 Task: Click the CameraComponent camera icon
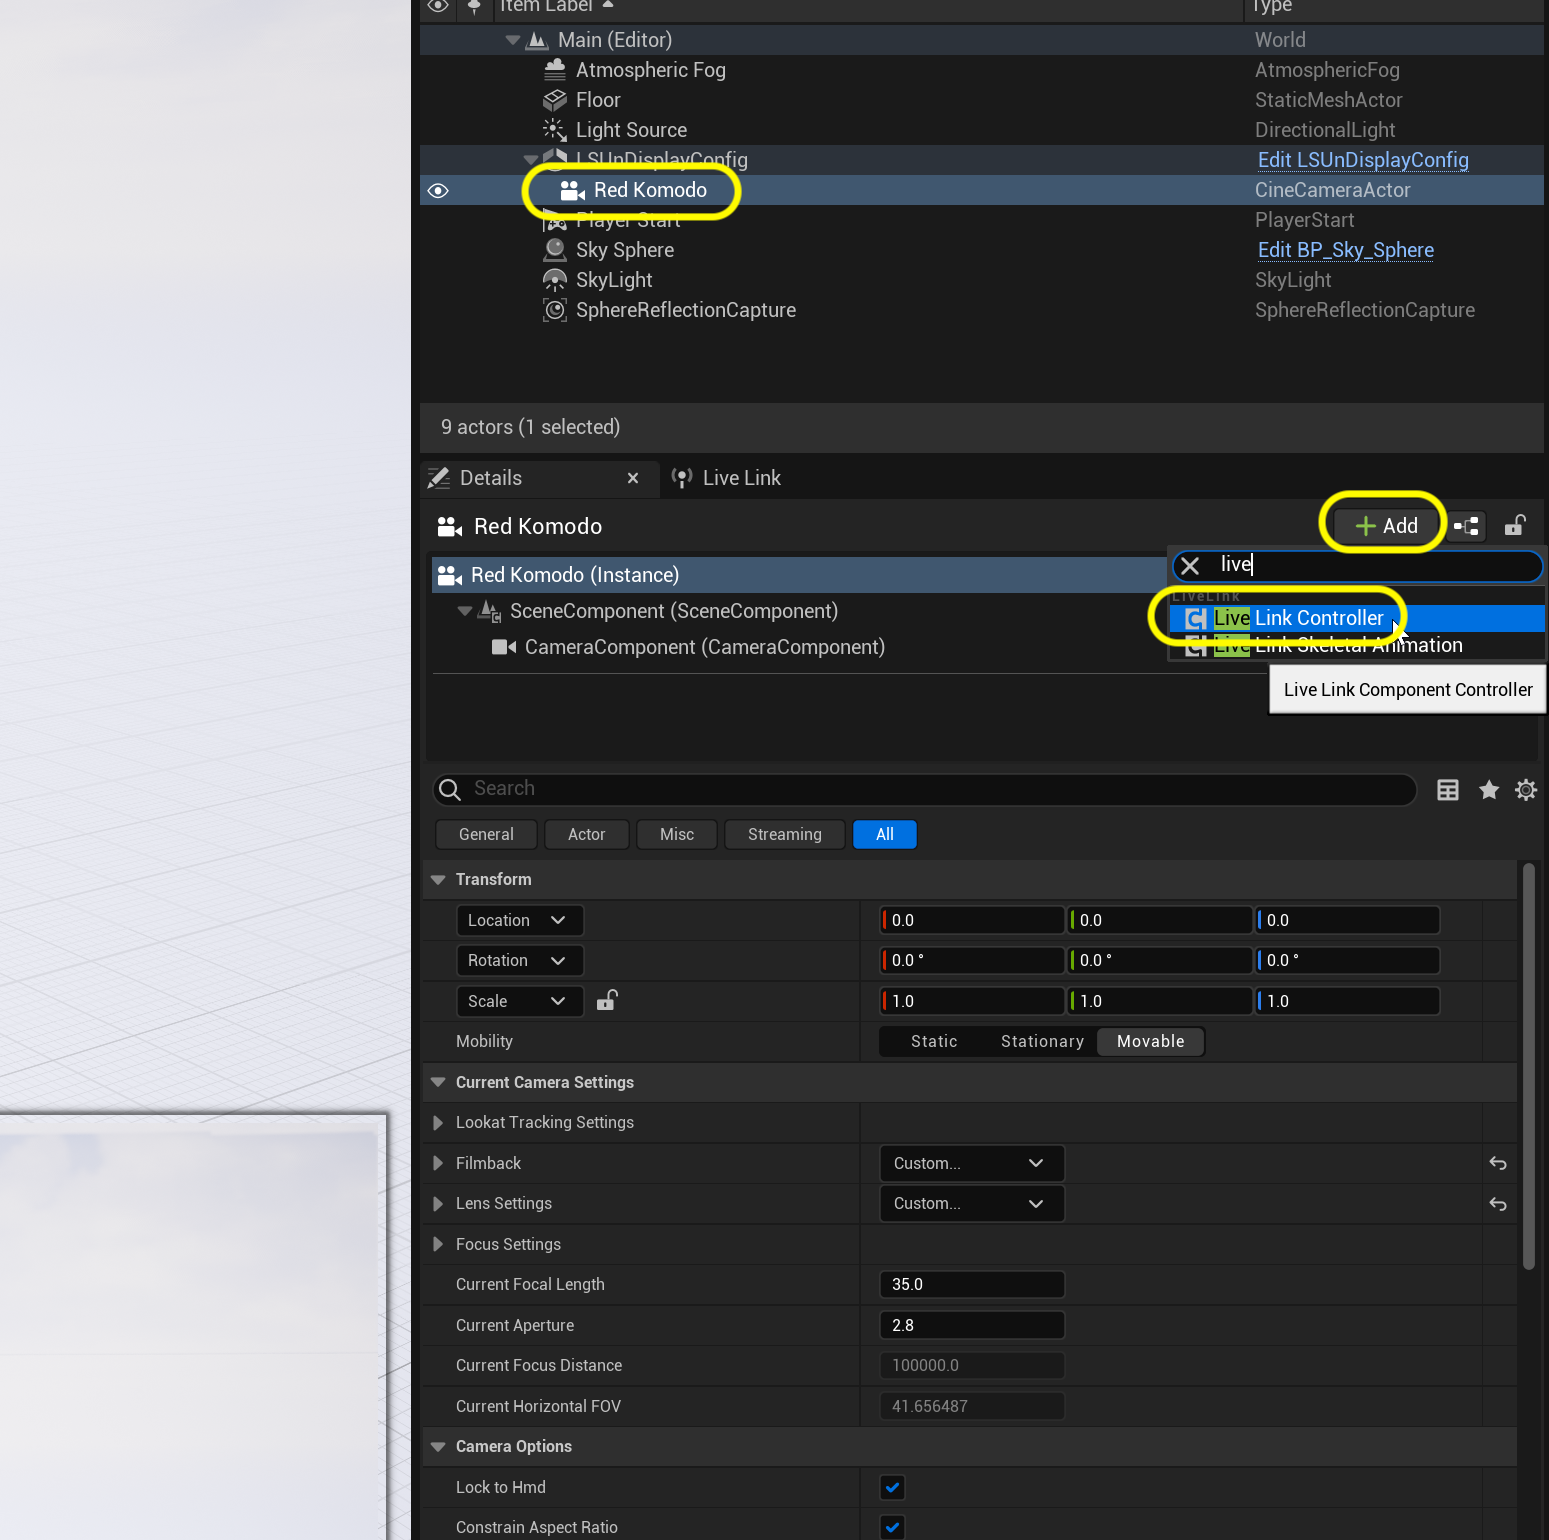(x=504, y=647)
